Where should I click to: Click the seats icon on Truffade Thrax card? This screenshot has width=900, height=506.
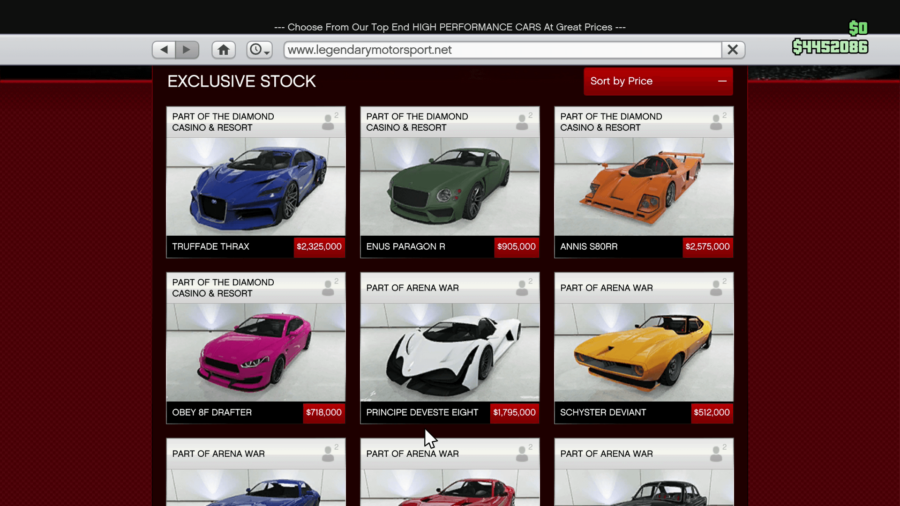coord(329,121)
